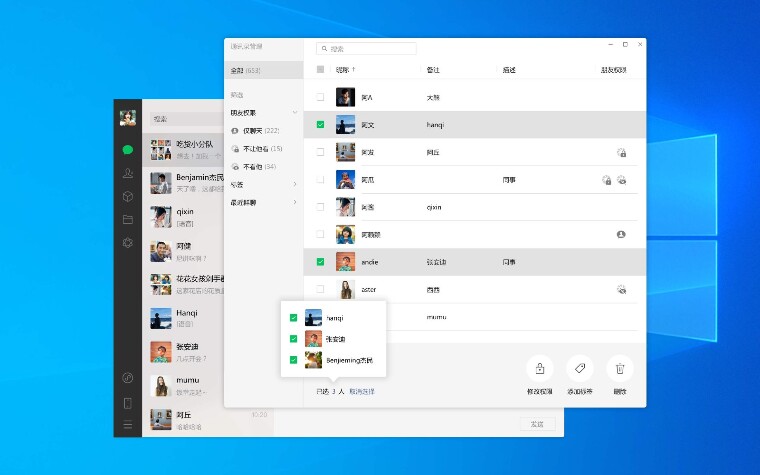This screenshot has width=760, height=475.
Task: Check the checkbox for the astor contact row
Action: tap(320, 289)
